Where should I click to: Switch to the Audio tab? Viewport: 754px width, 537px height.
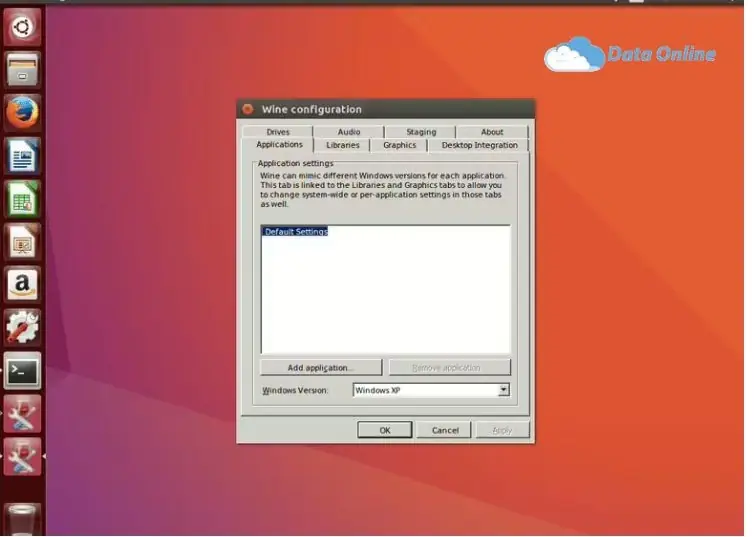tap(349, 132)
